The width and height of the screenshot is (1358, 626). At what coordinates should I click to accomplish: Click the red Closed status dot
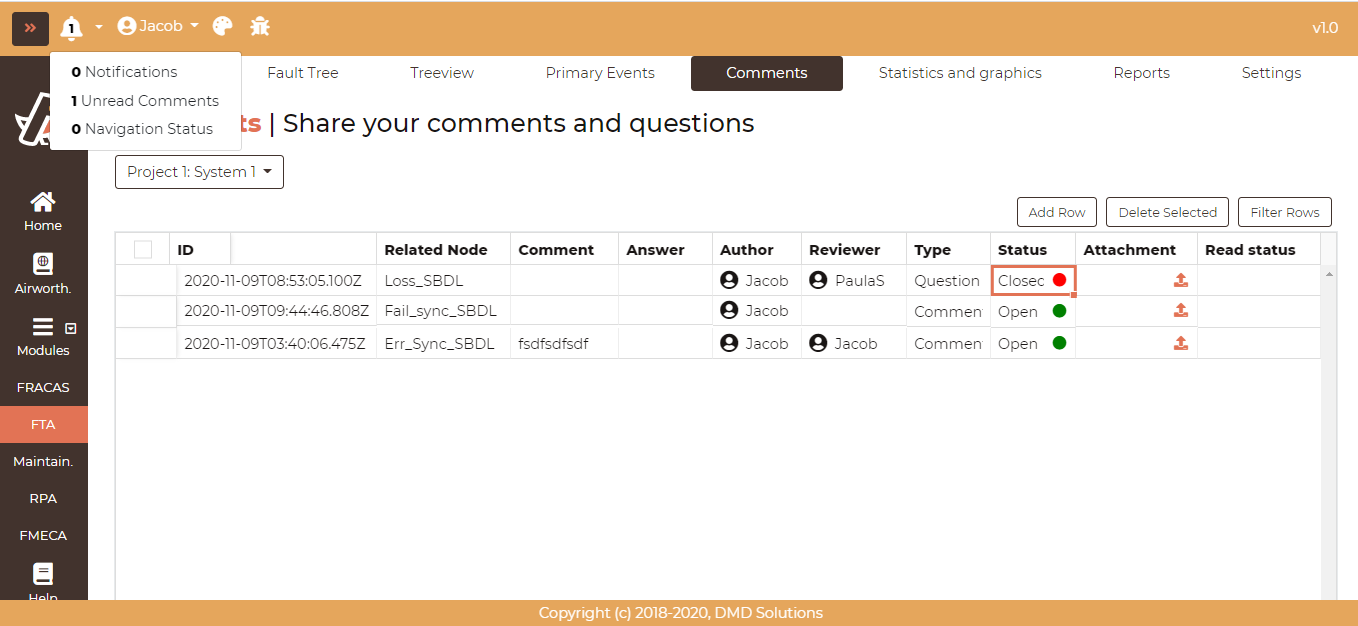[x=1059, y=280]
